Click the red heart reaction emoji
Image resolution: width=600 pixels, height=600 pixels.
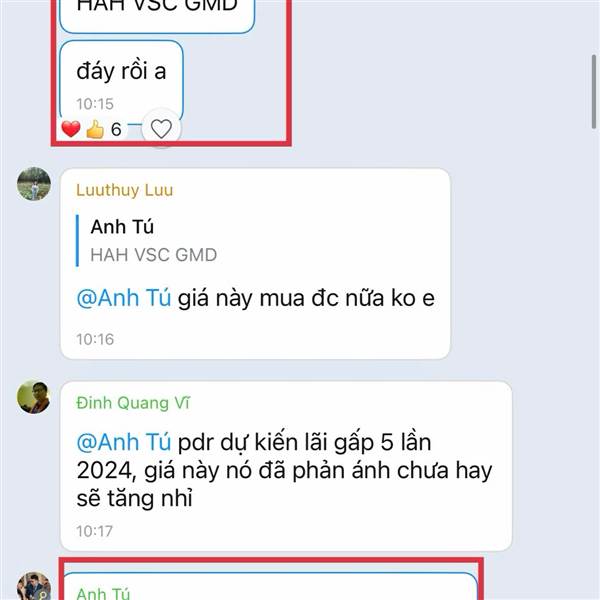click(71, 129)
